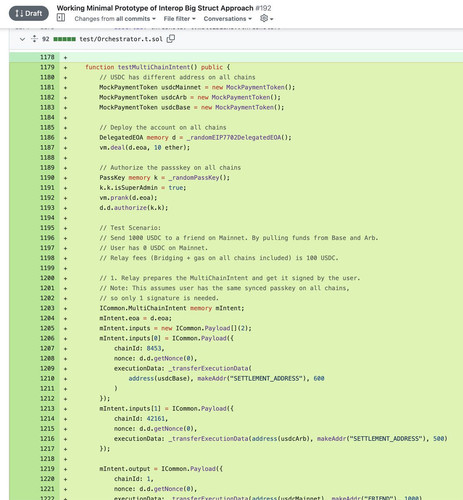
Task: Click the d.d.authorize(k.k) line
Action: (x=134, y=207)
